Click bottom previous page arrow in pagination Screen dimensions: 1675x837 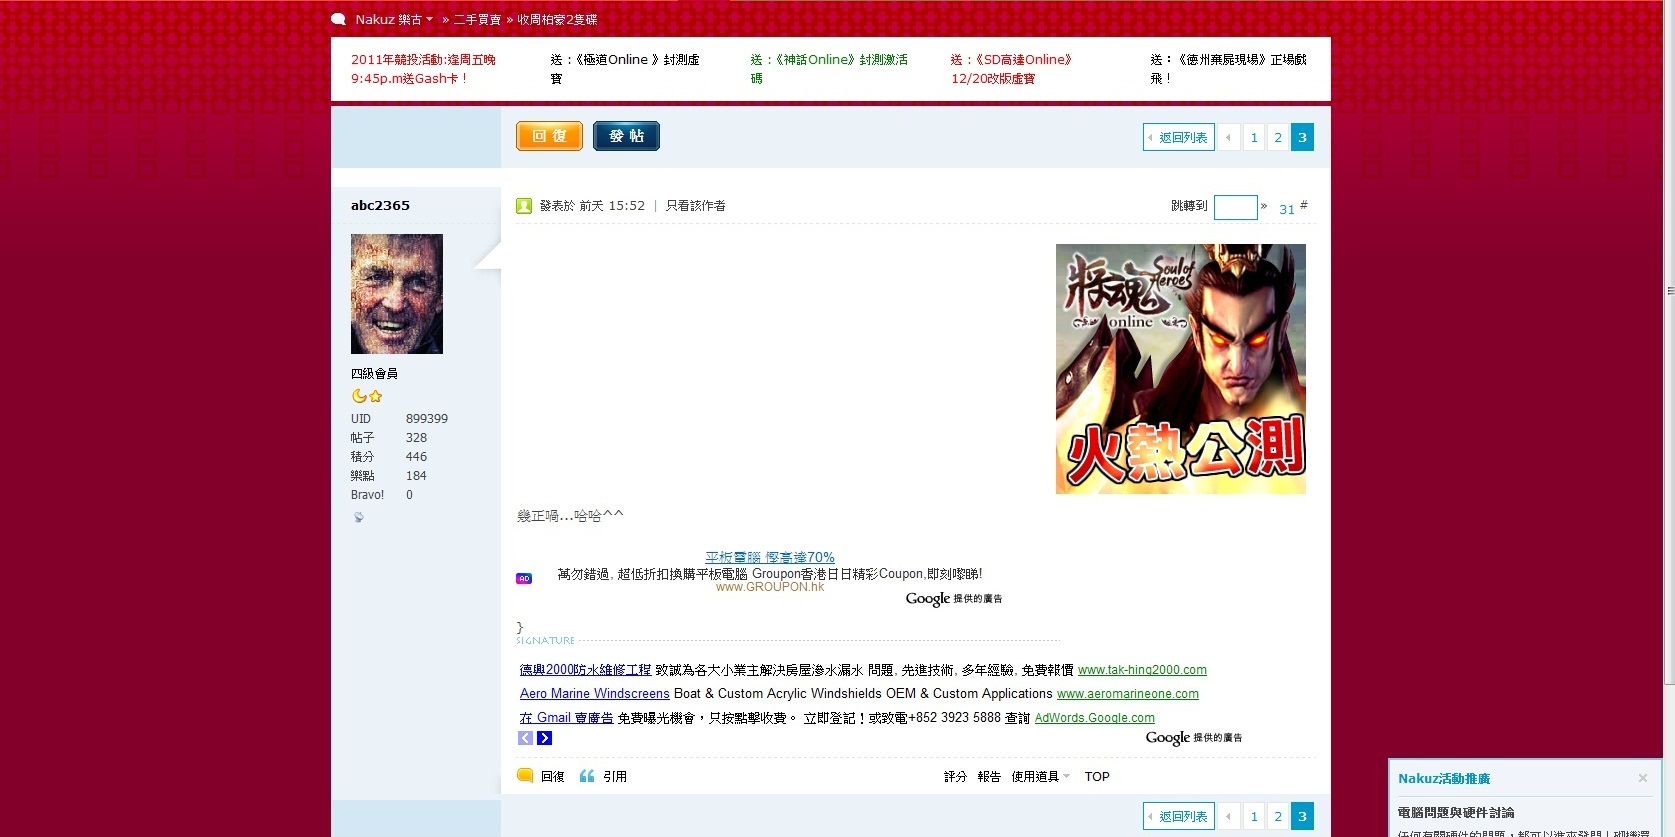1229,816
